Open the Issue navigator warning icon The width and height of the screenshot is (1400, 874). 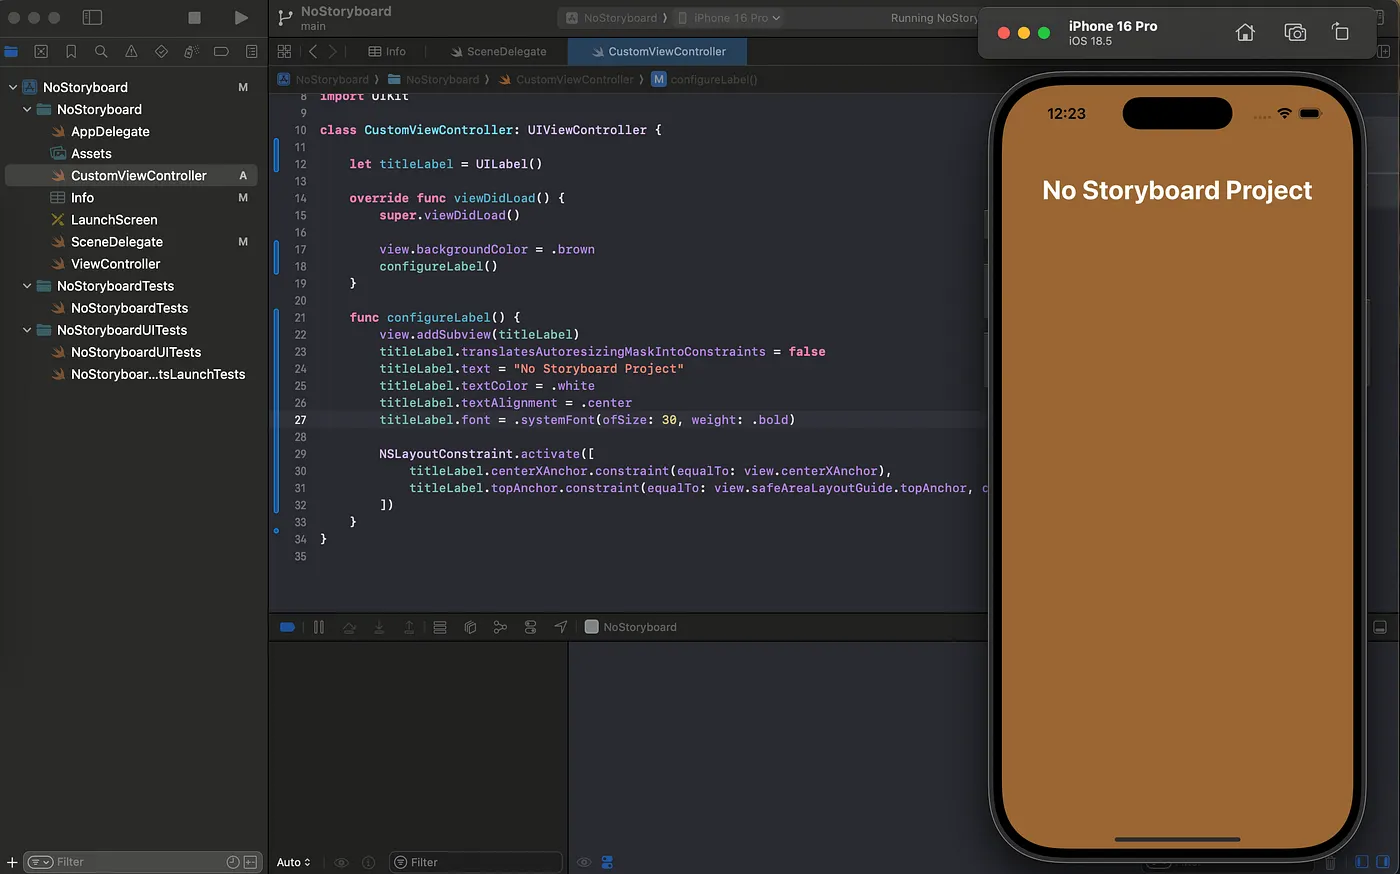tap(131, 51)
